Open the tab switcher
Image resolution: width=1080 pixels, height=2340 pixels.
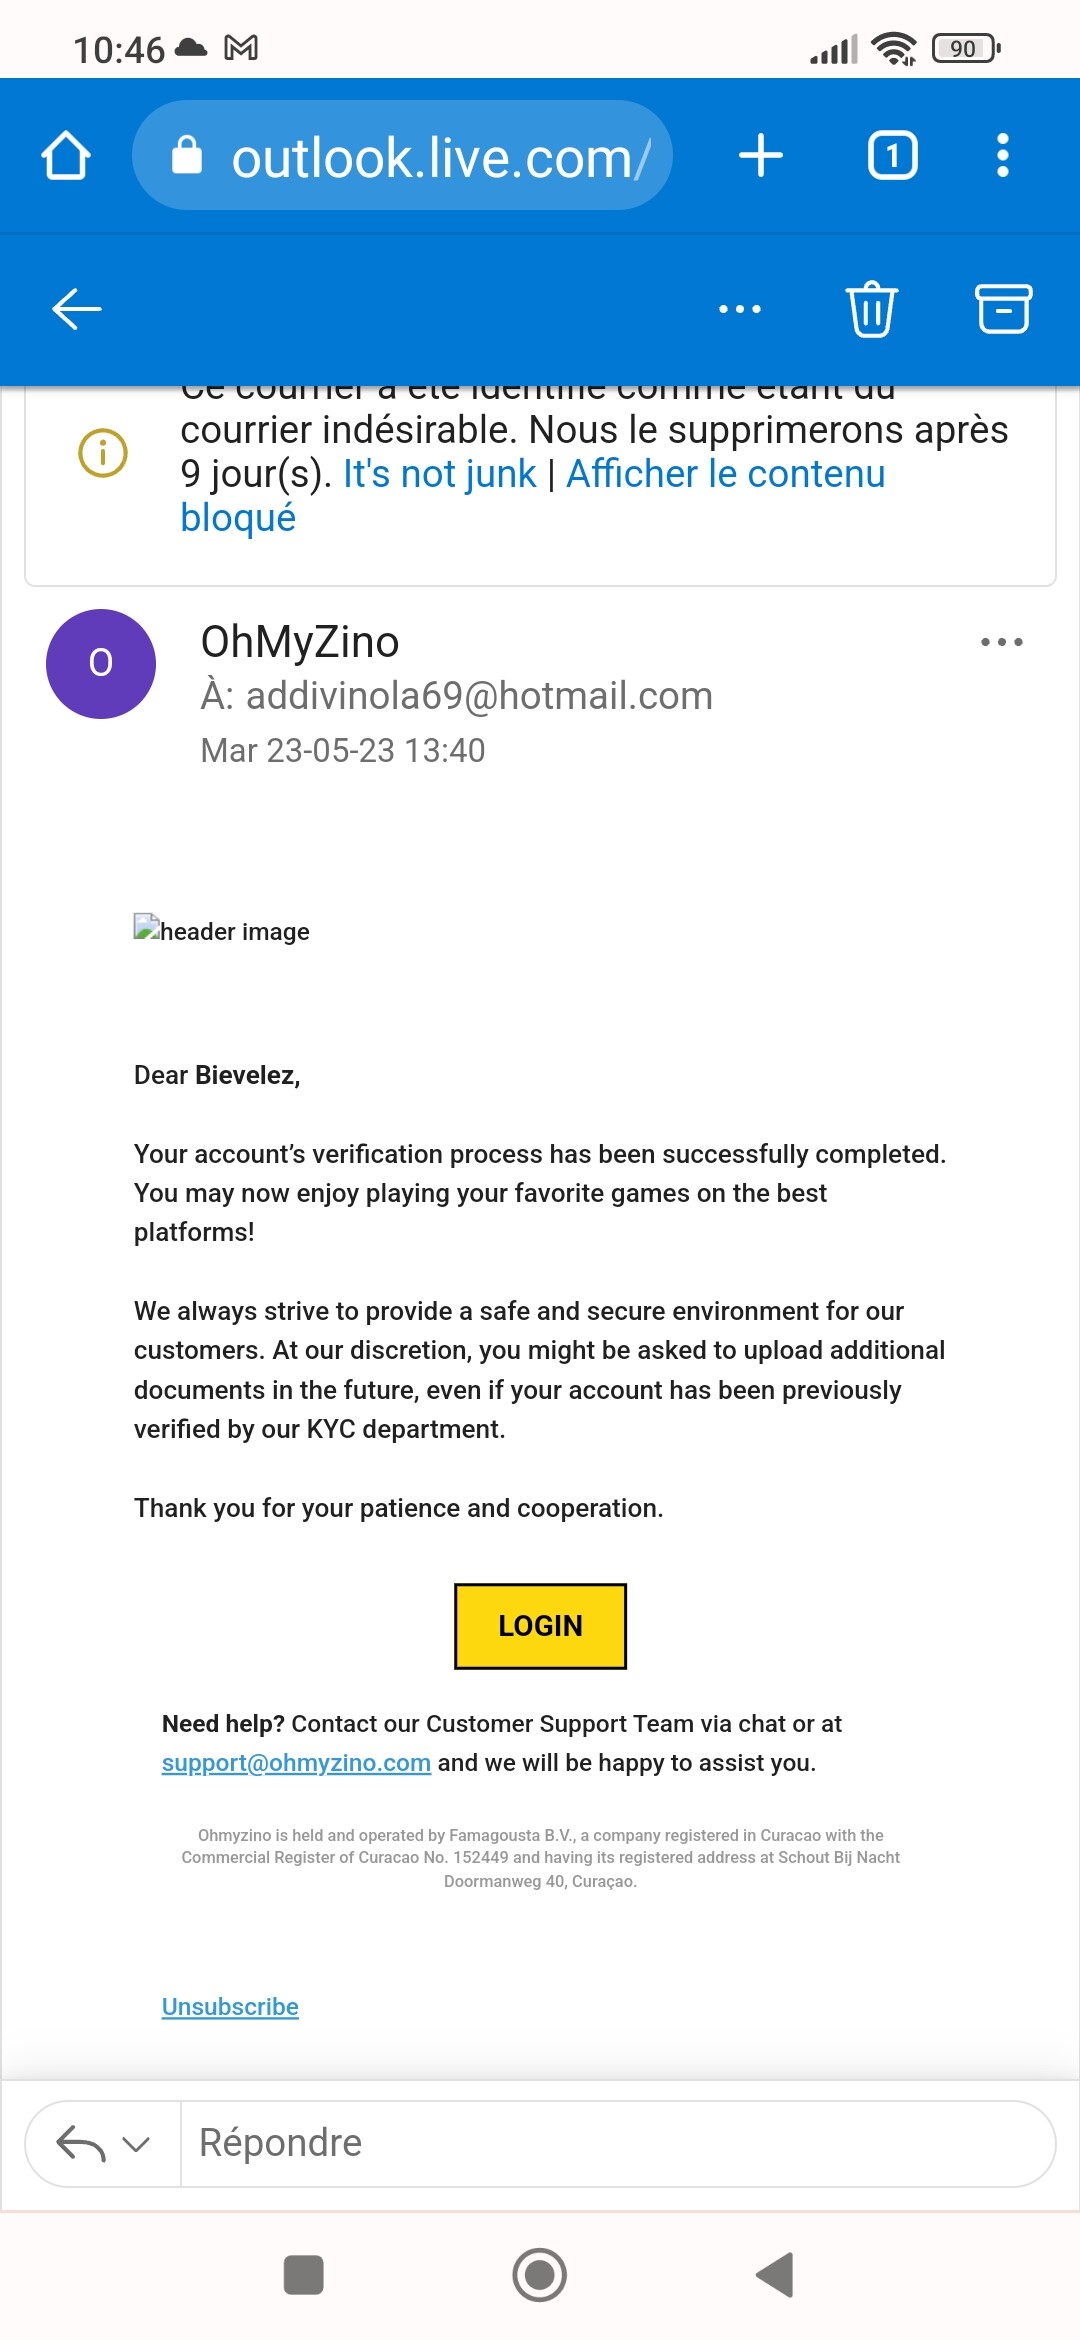coord(892,156)
